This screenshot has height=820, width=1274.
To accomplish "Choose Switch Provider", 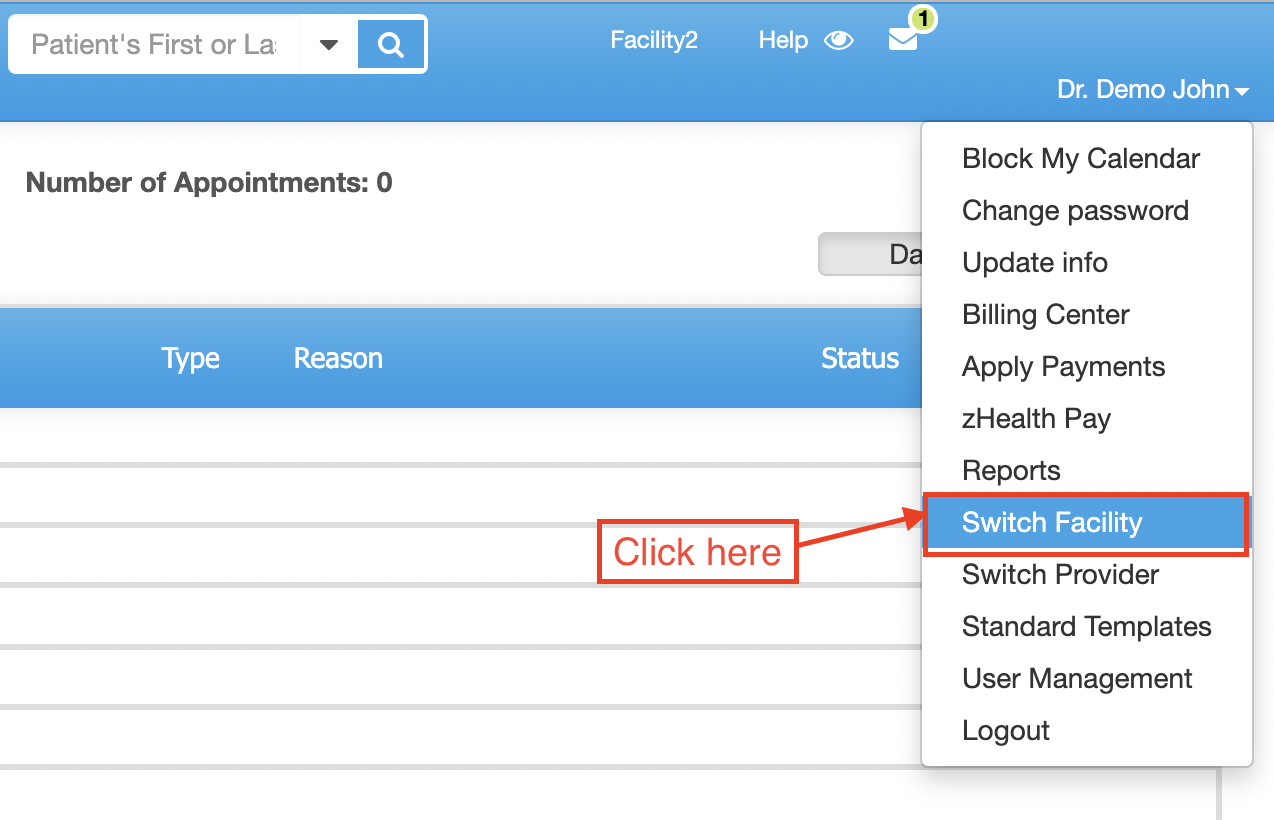I will pos(1059,574).
